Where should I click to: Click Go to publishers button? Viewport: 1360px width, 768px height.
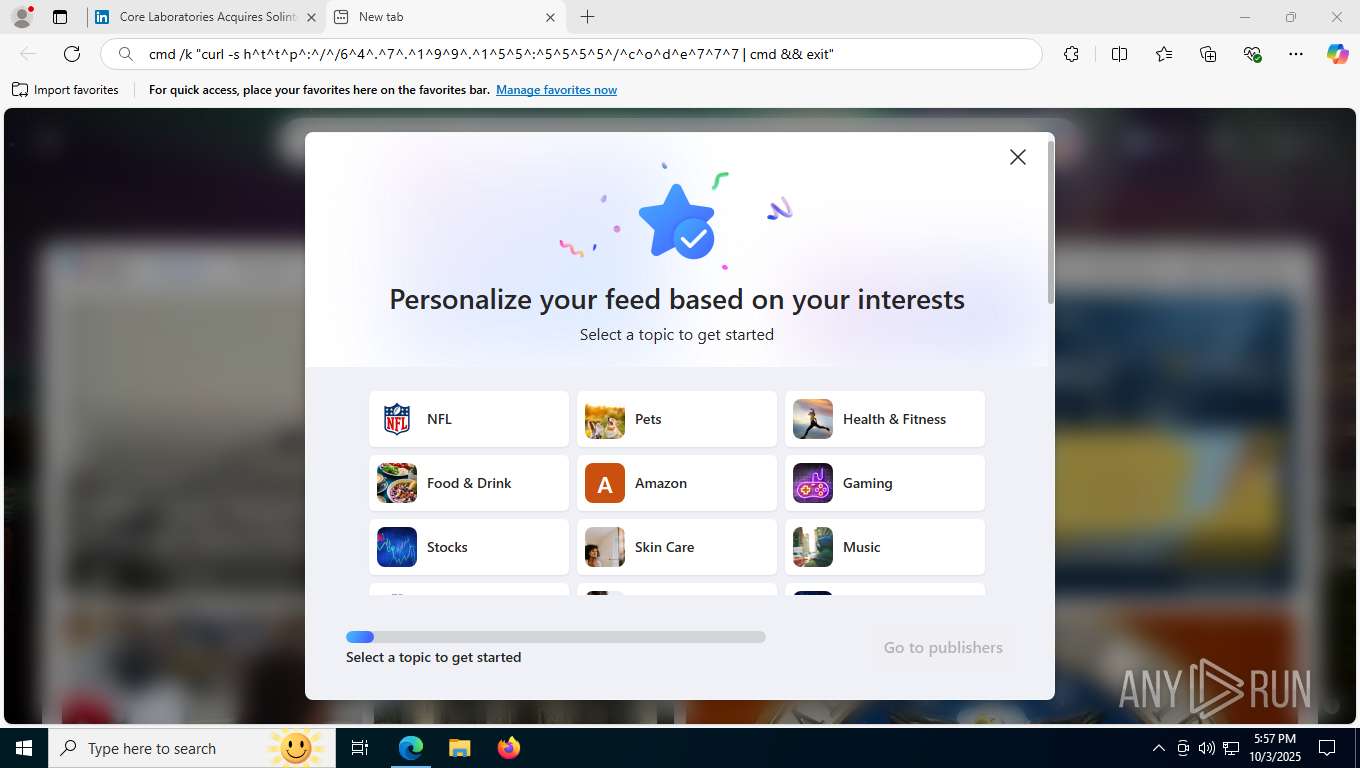coord(943,648)
